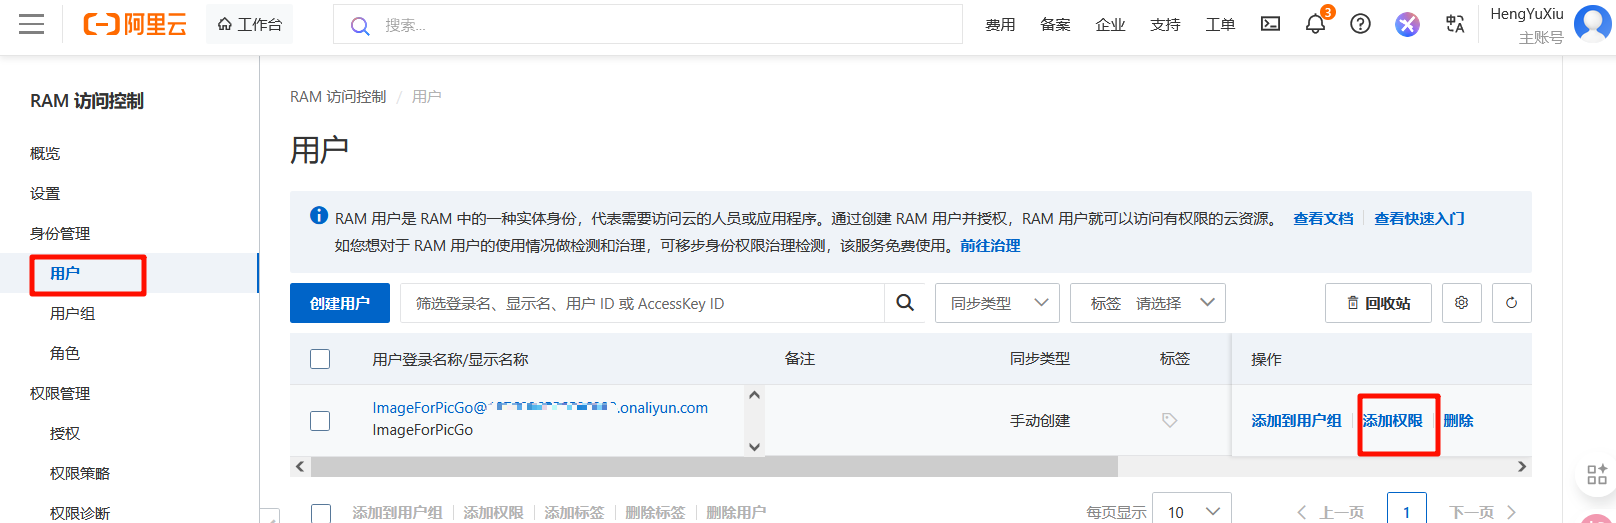
Task: Switch language with the translate icon
Action: 1455,24
